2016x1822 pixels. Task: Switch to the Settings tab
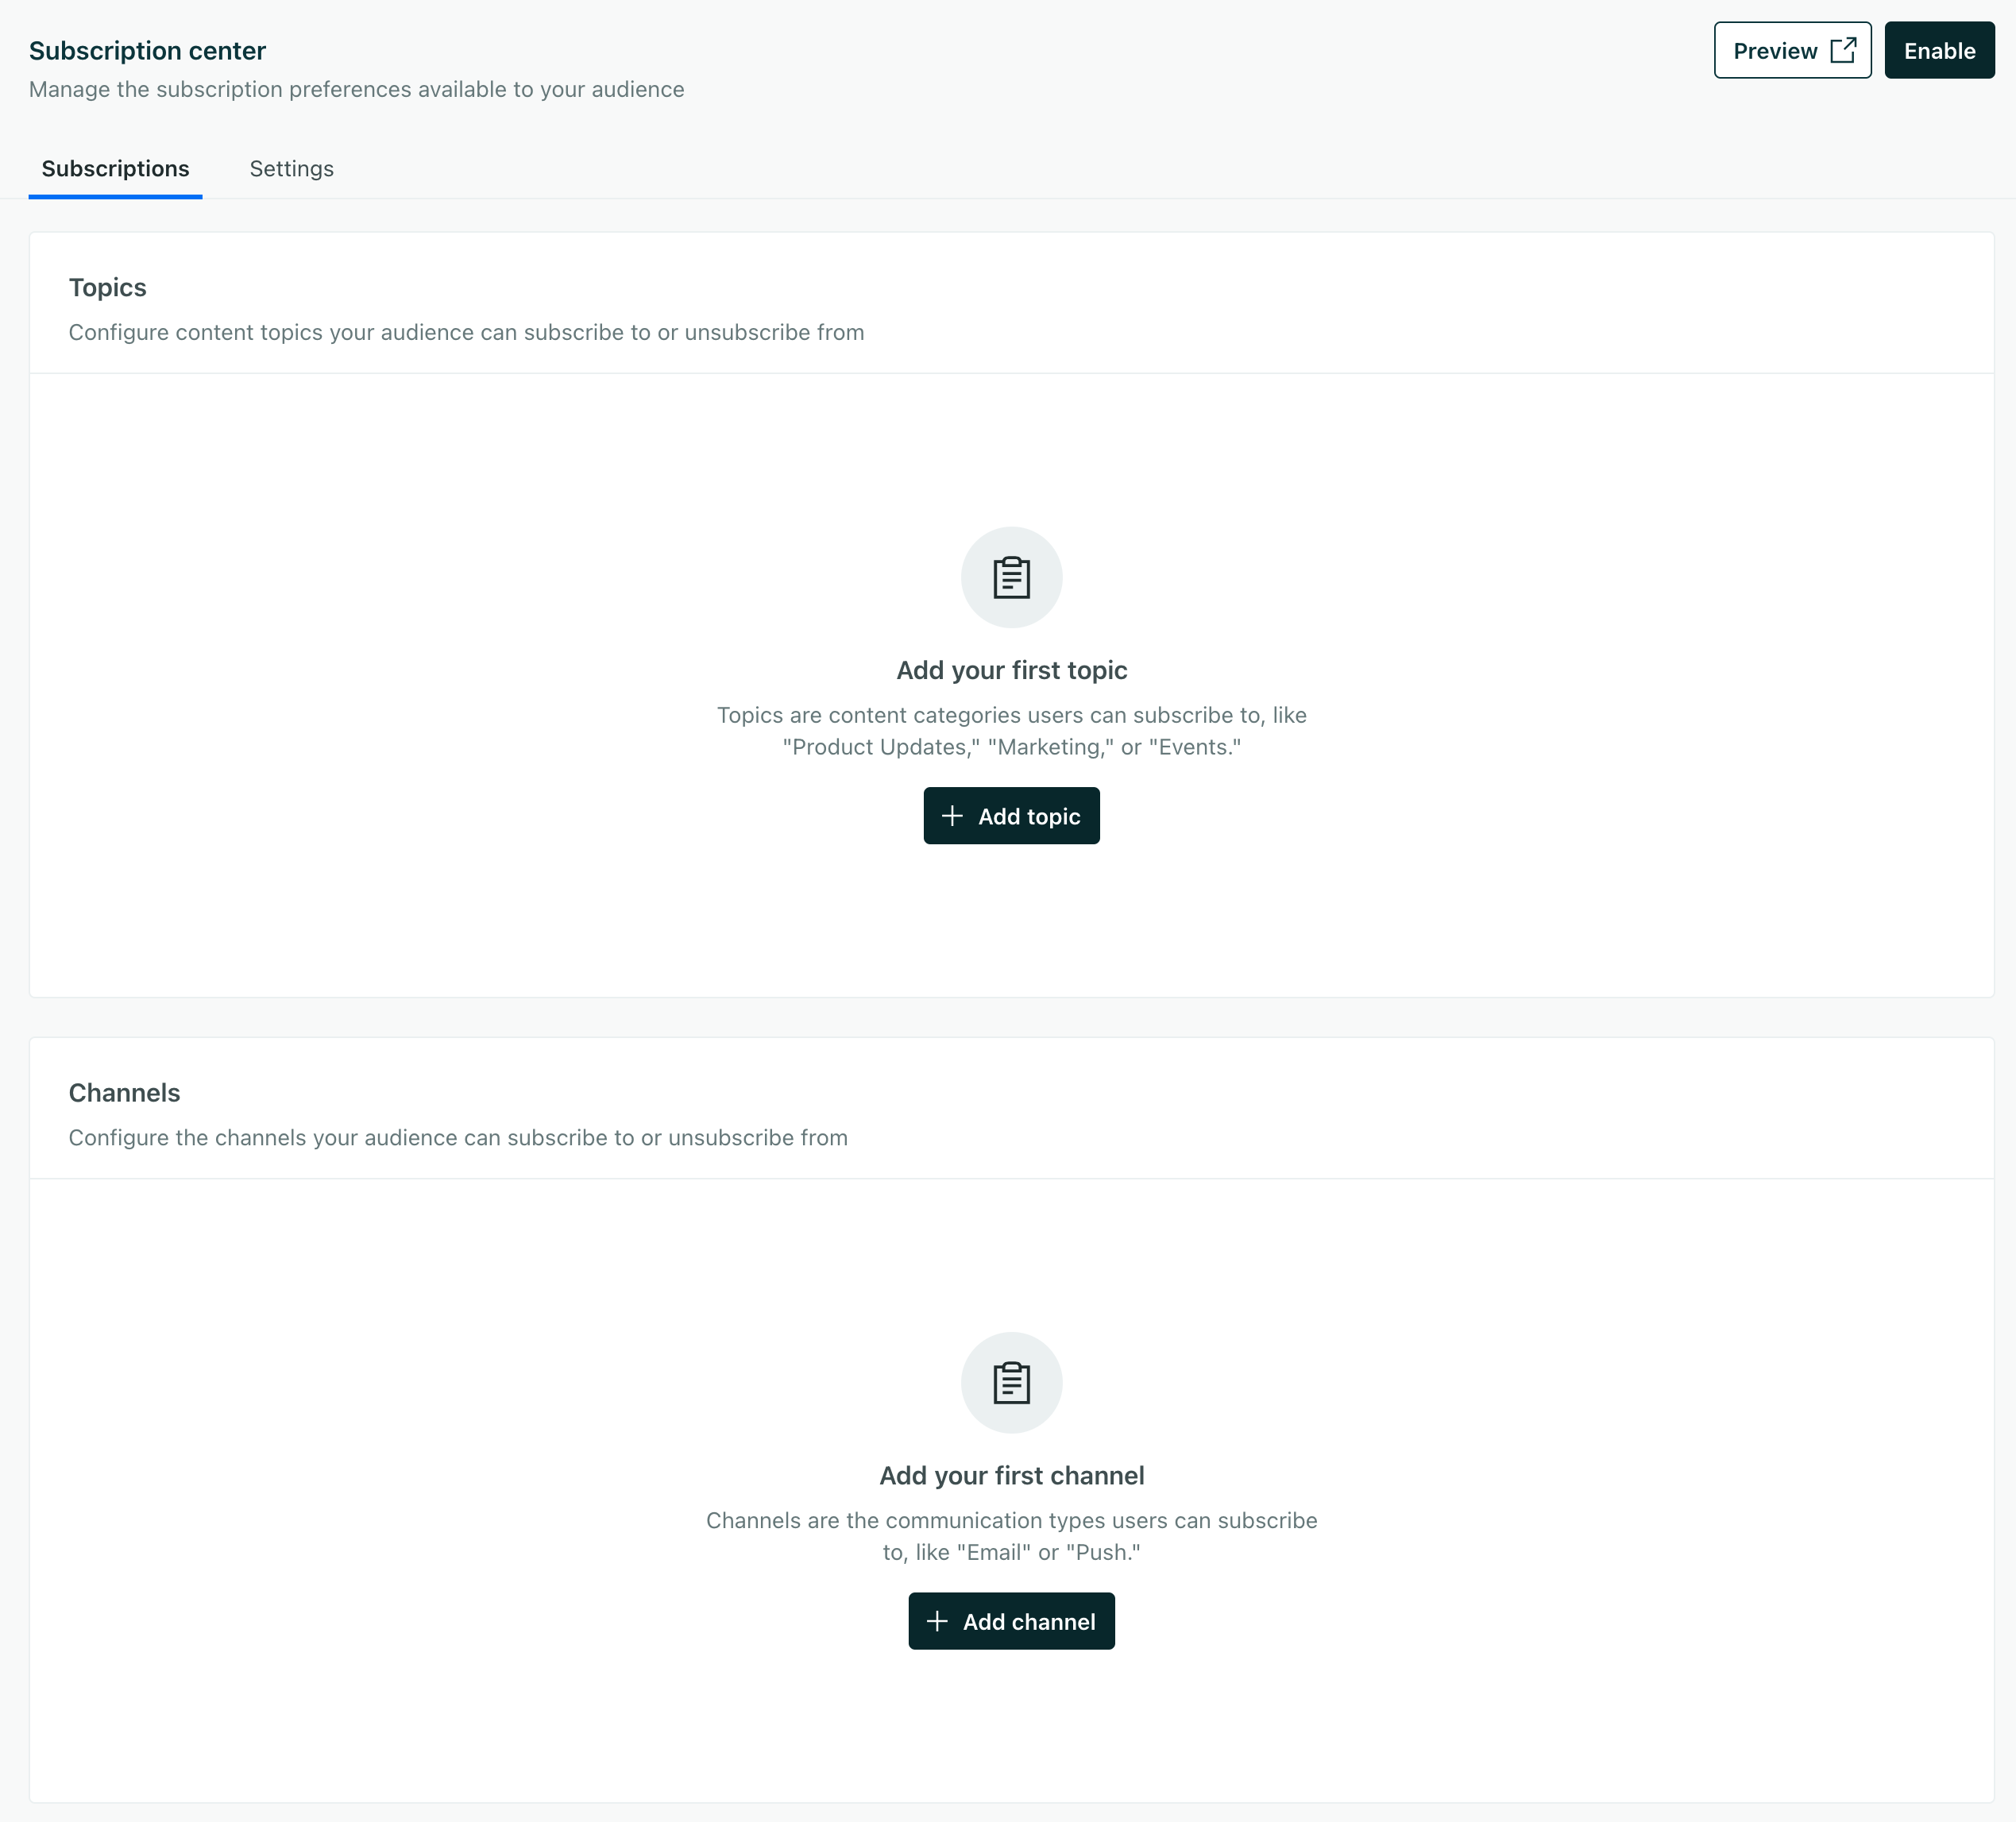pos(291,169)
